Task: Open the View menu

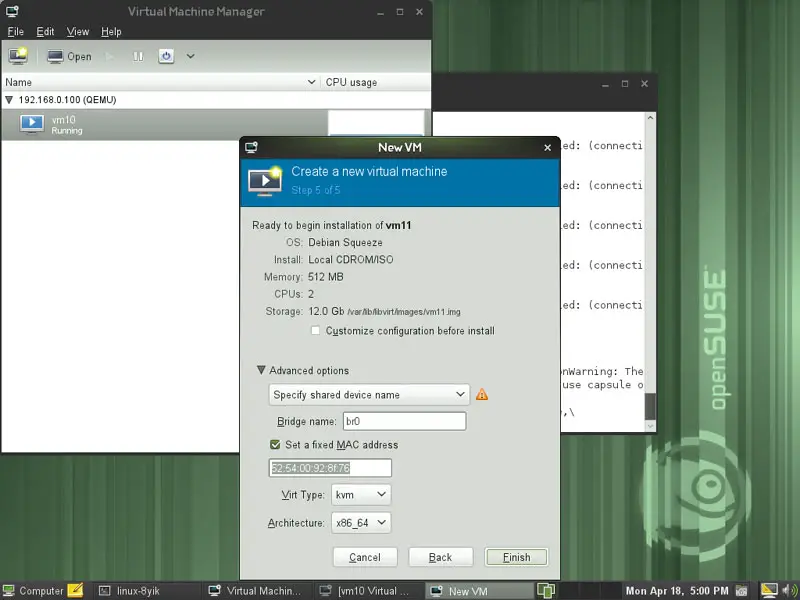Action: pos(78,32)
